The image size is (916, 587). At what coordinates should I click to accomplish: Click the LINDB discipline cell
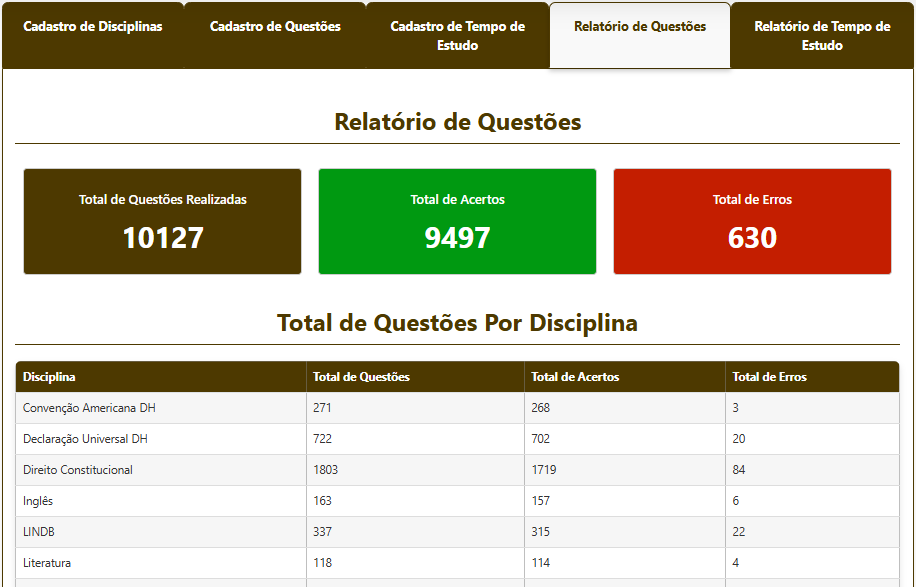39,532
